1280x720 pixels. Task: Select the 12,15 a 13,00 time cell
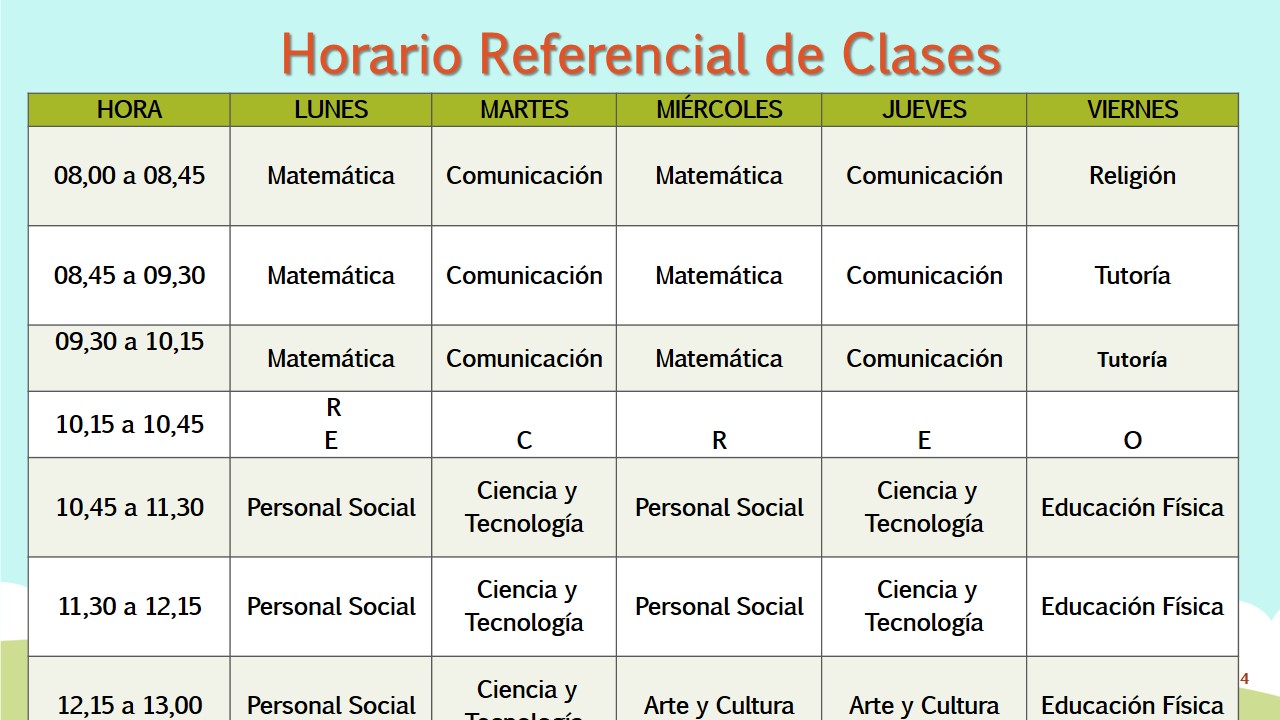(x=129, y=706)
